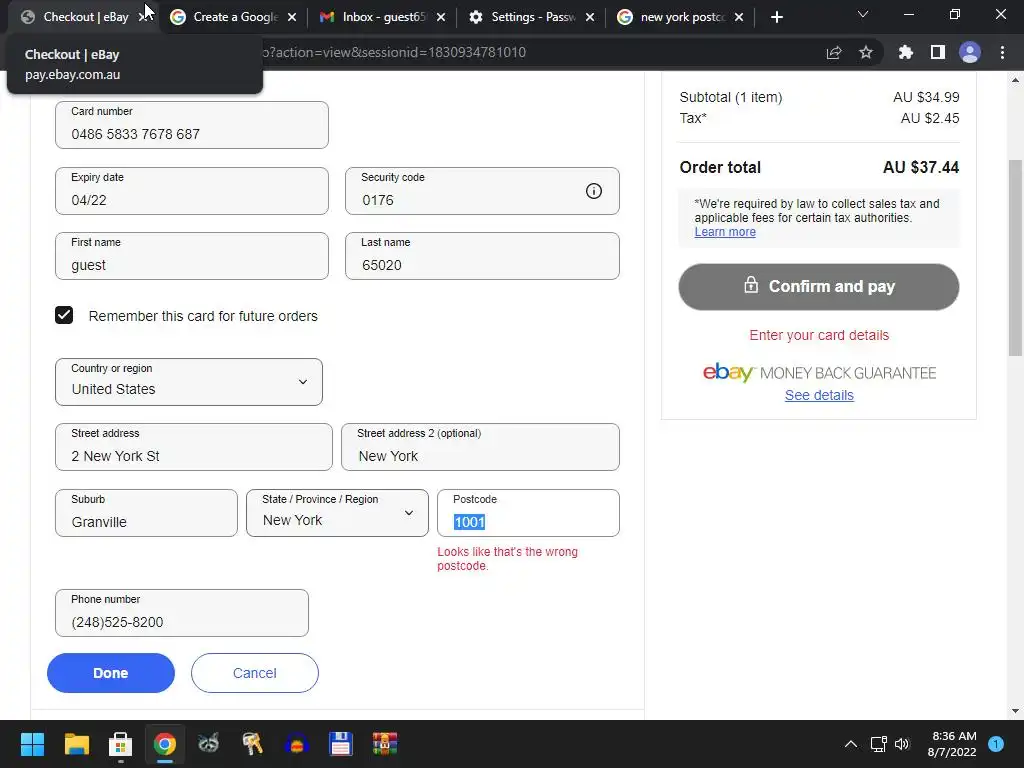The height and width of the screenshot is (768, 1024).
Task: Show hidden system tray icons
Action: pos(850,744)
